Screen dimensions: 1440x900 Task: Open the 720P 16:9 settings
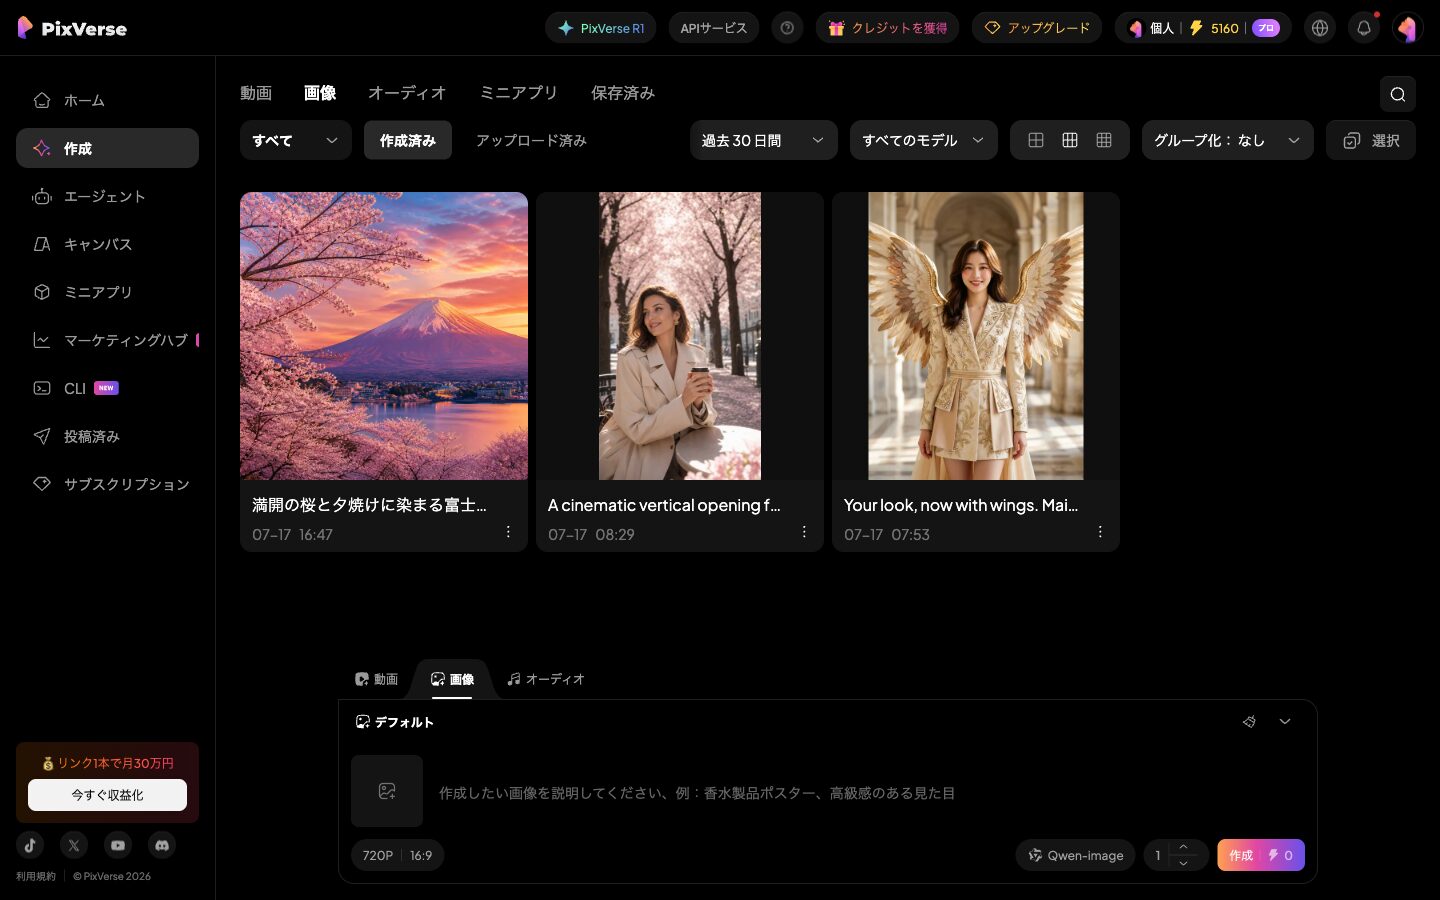pos(397,855)
